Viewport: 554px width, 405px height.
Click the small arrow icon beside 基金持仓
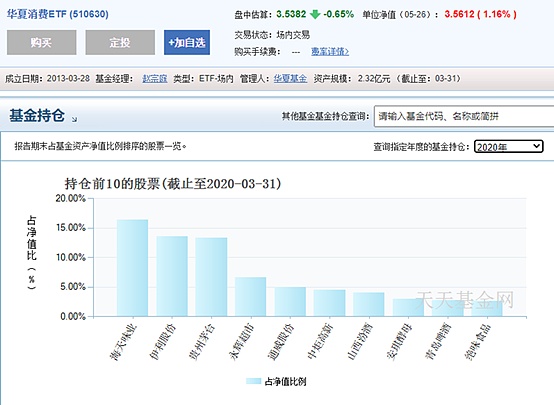click(x=74, y=119)
